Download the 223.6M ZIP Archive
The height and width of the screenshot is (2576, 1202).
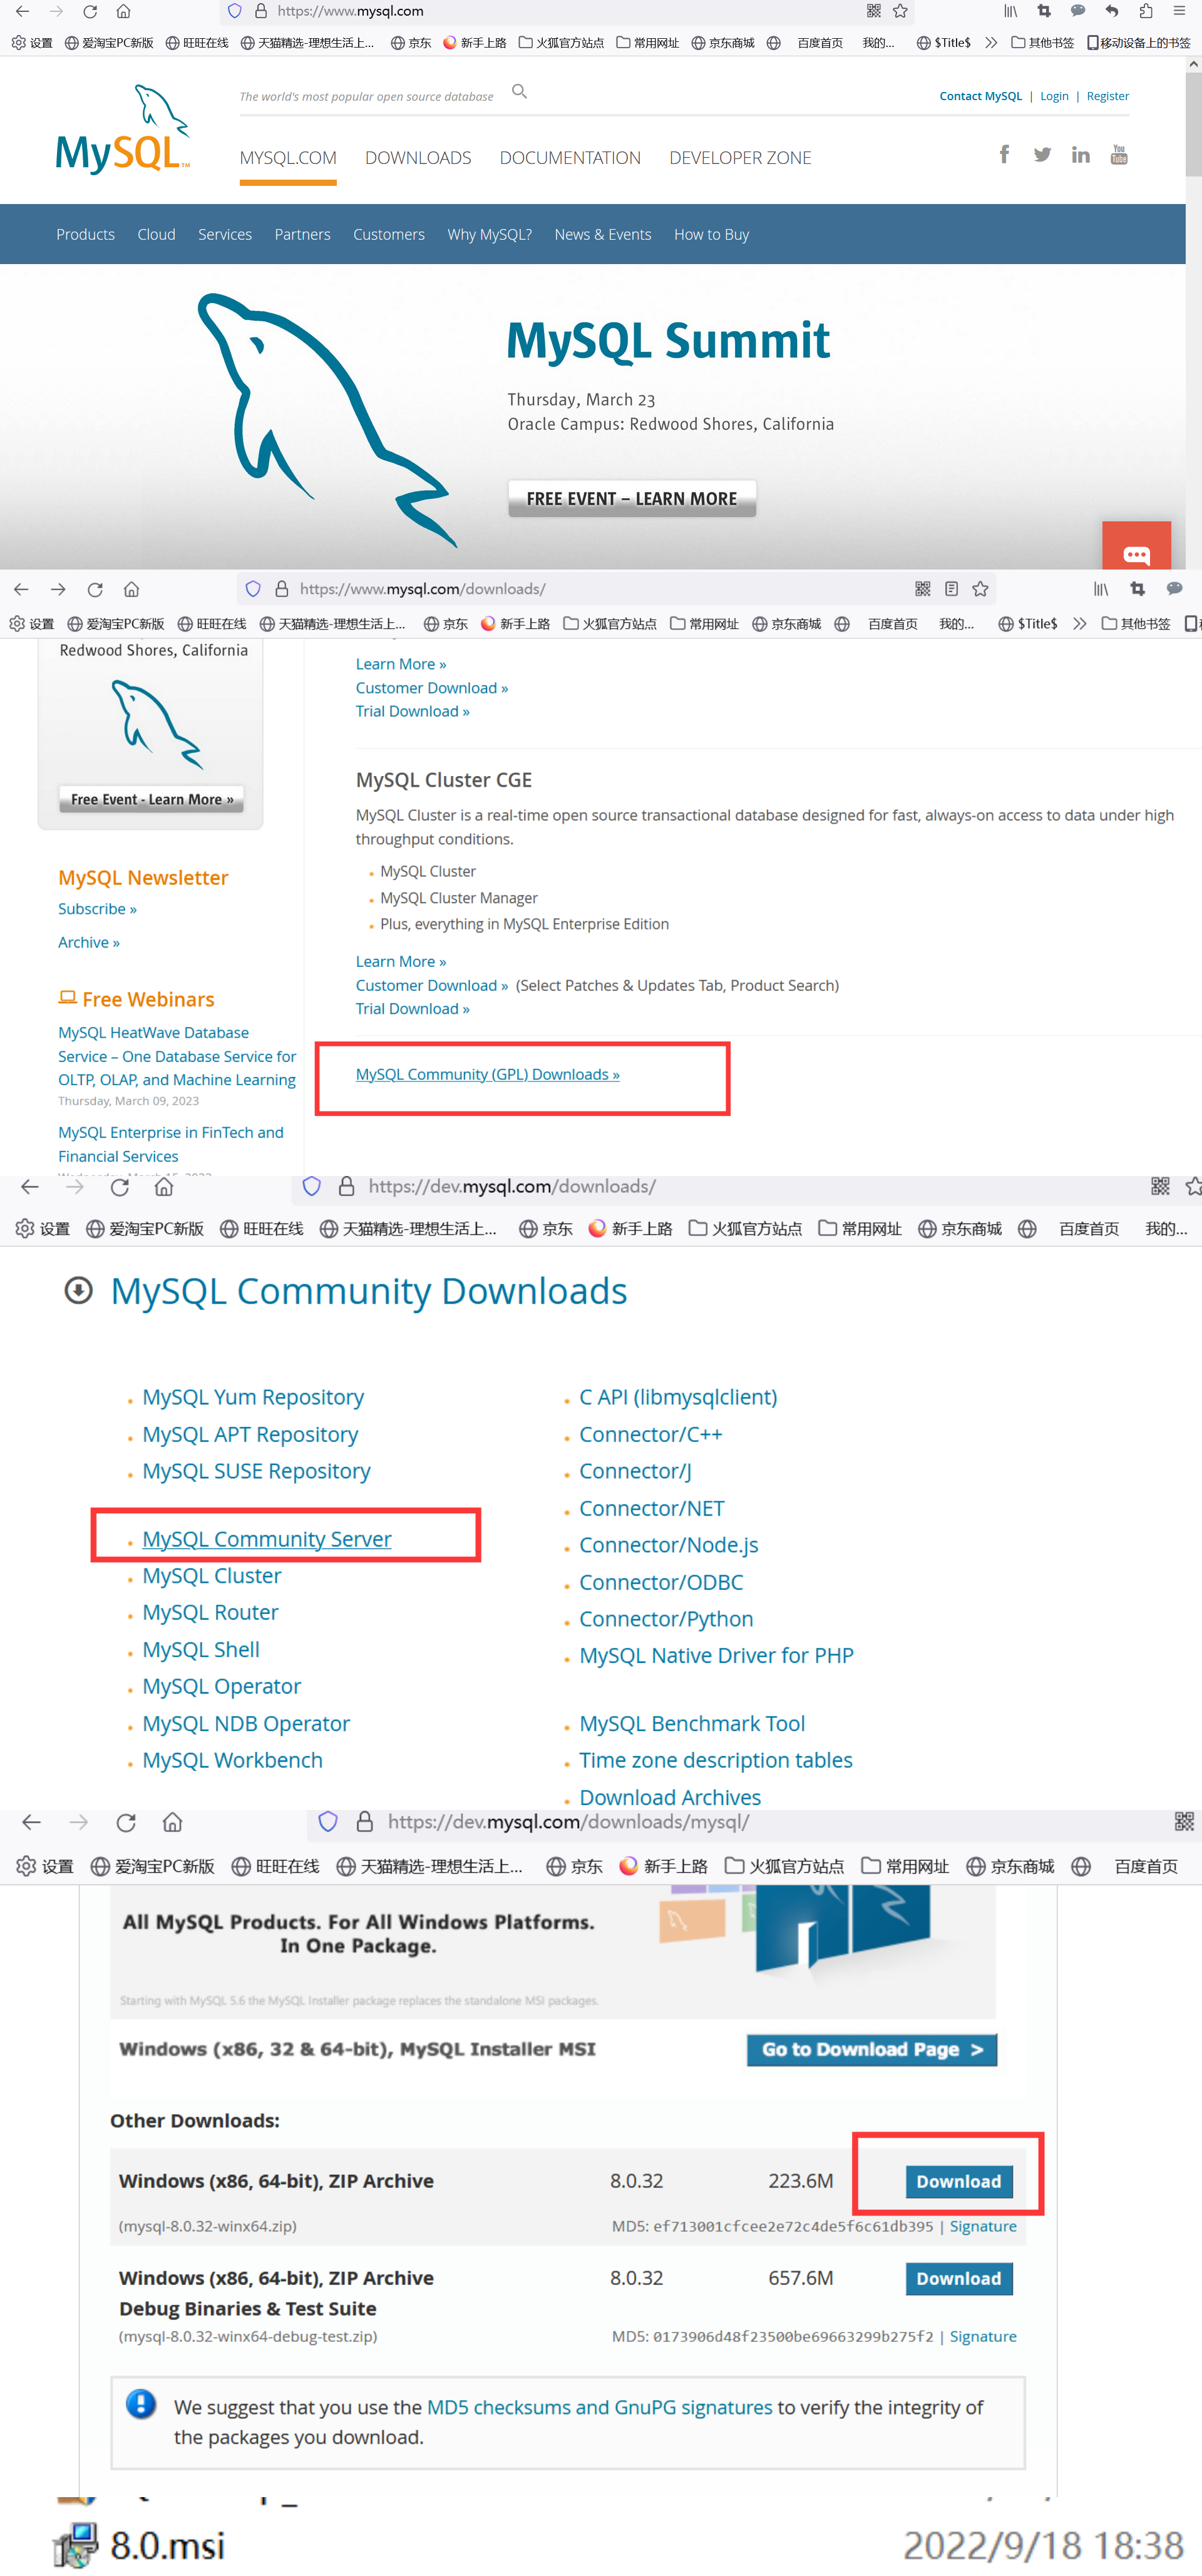click(959, 2181)
